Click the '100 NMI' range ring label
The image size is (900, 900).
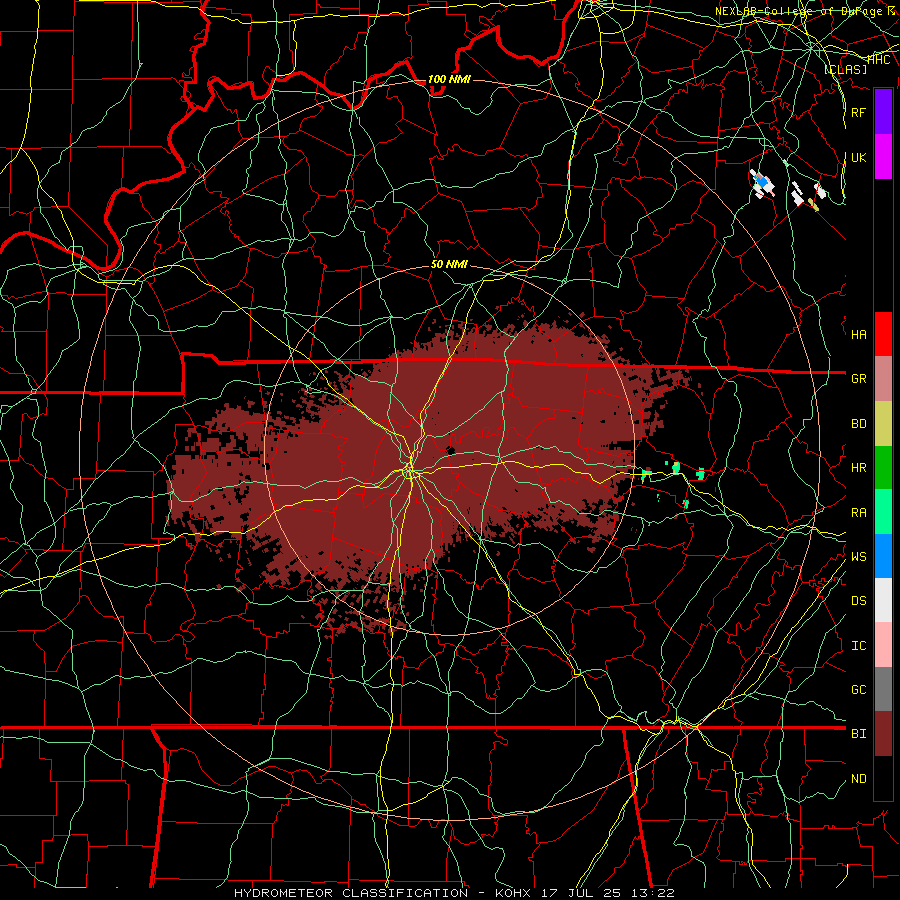[449, 79]
